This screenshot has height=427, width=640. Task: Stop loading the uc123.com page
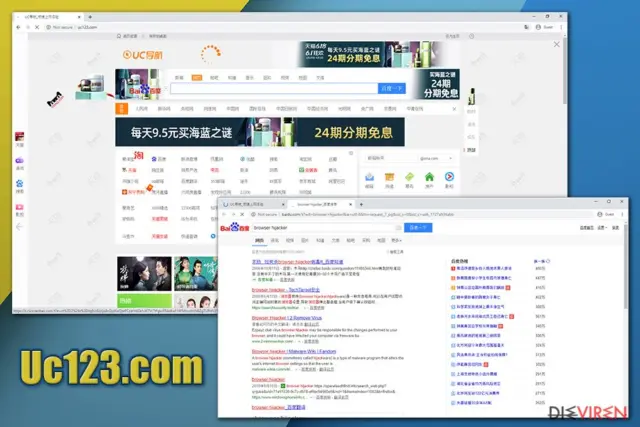37,27
